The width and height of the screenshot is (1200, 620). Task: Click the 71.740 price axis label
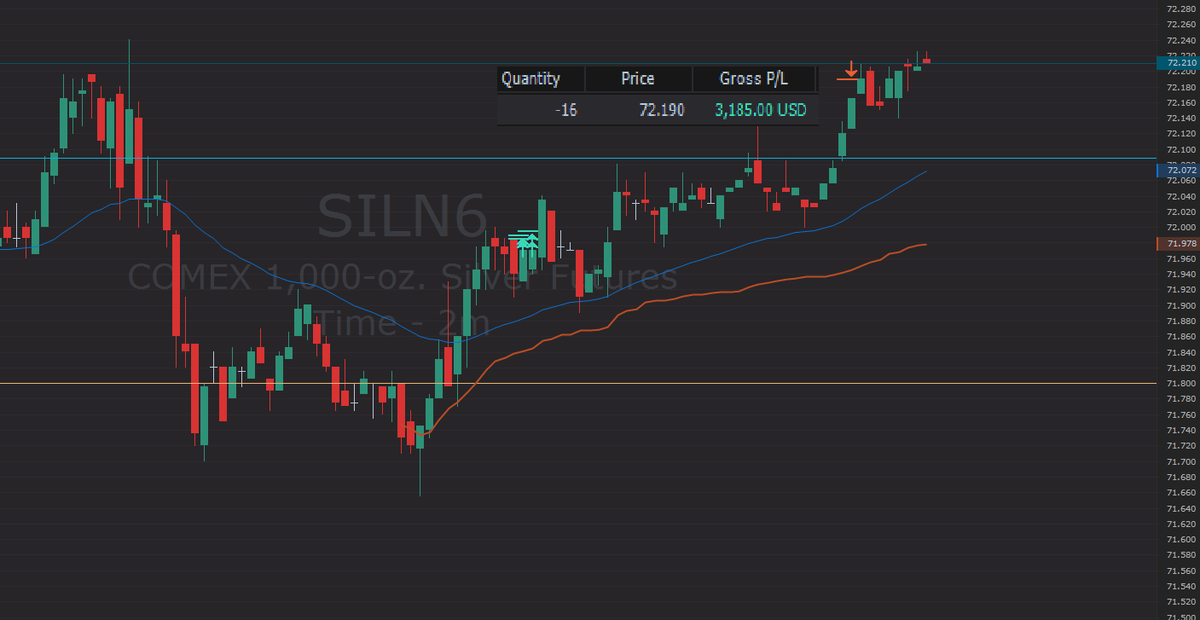click(1181, 430)
